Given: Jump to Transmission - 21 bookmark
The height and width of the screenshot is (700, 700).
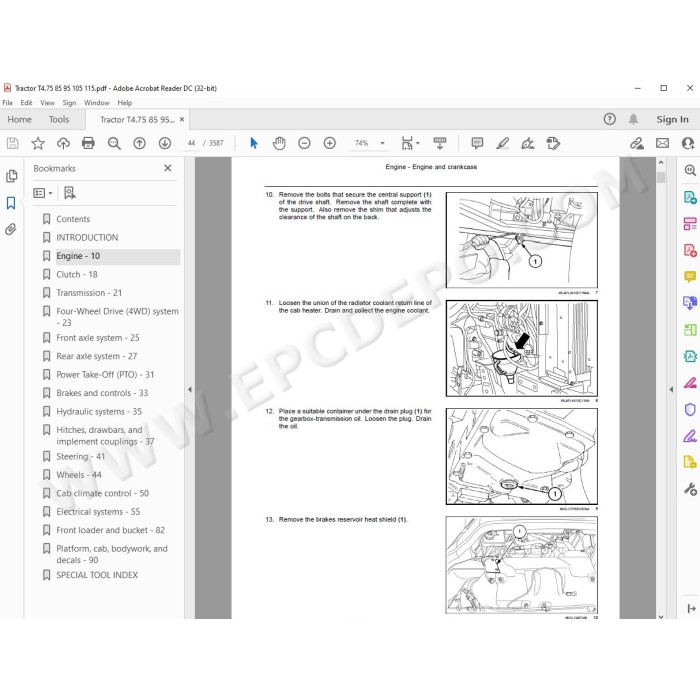Looking at the screenshot, I should tap(89, 293).
